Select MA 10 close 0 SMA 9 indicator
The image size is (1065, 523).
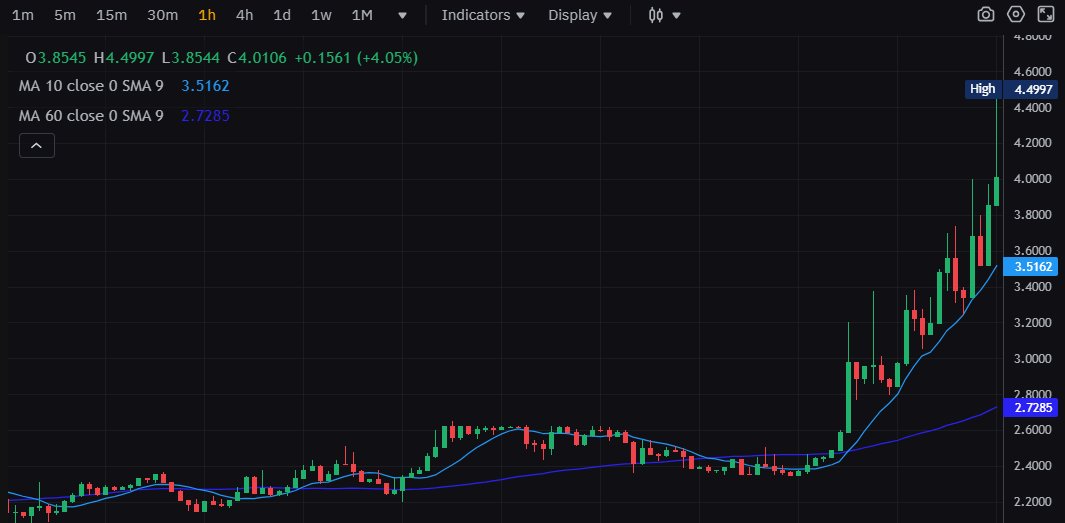(91, 86)
